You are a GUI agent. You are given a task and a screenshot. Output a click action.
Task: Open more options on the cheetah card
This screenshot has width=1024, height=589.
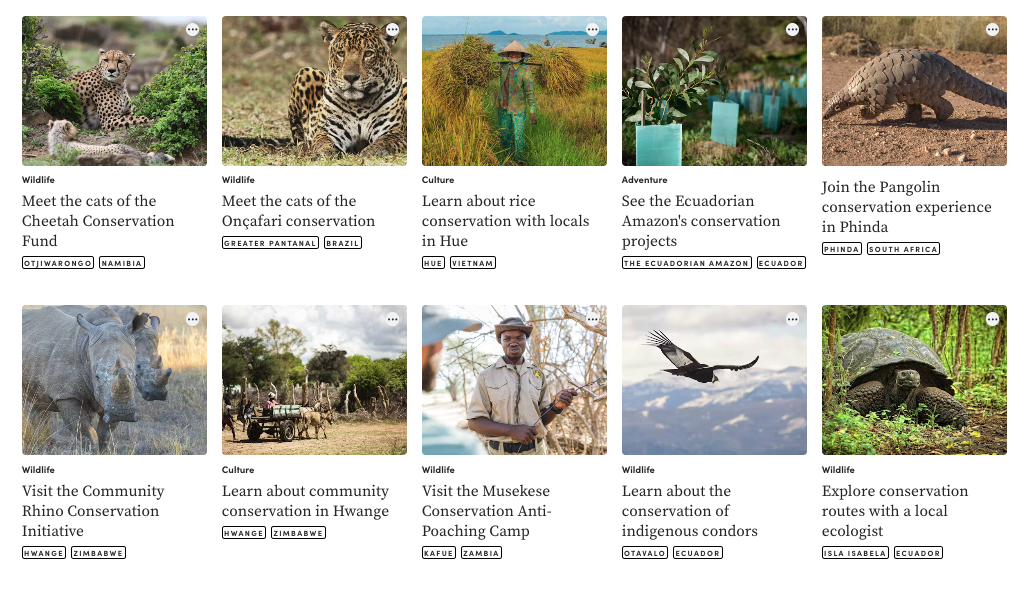[x=192, y=30]
